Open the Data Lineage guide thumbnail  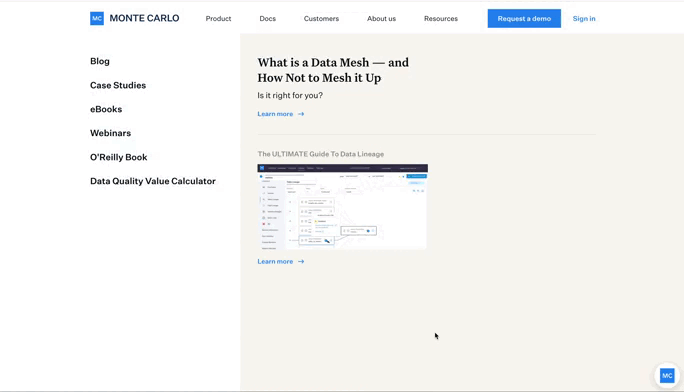point(342,207)
